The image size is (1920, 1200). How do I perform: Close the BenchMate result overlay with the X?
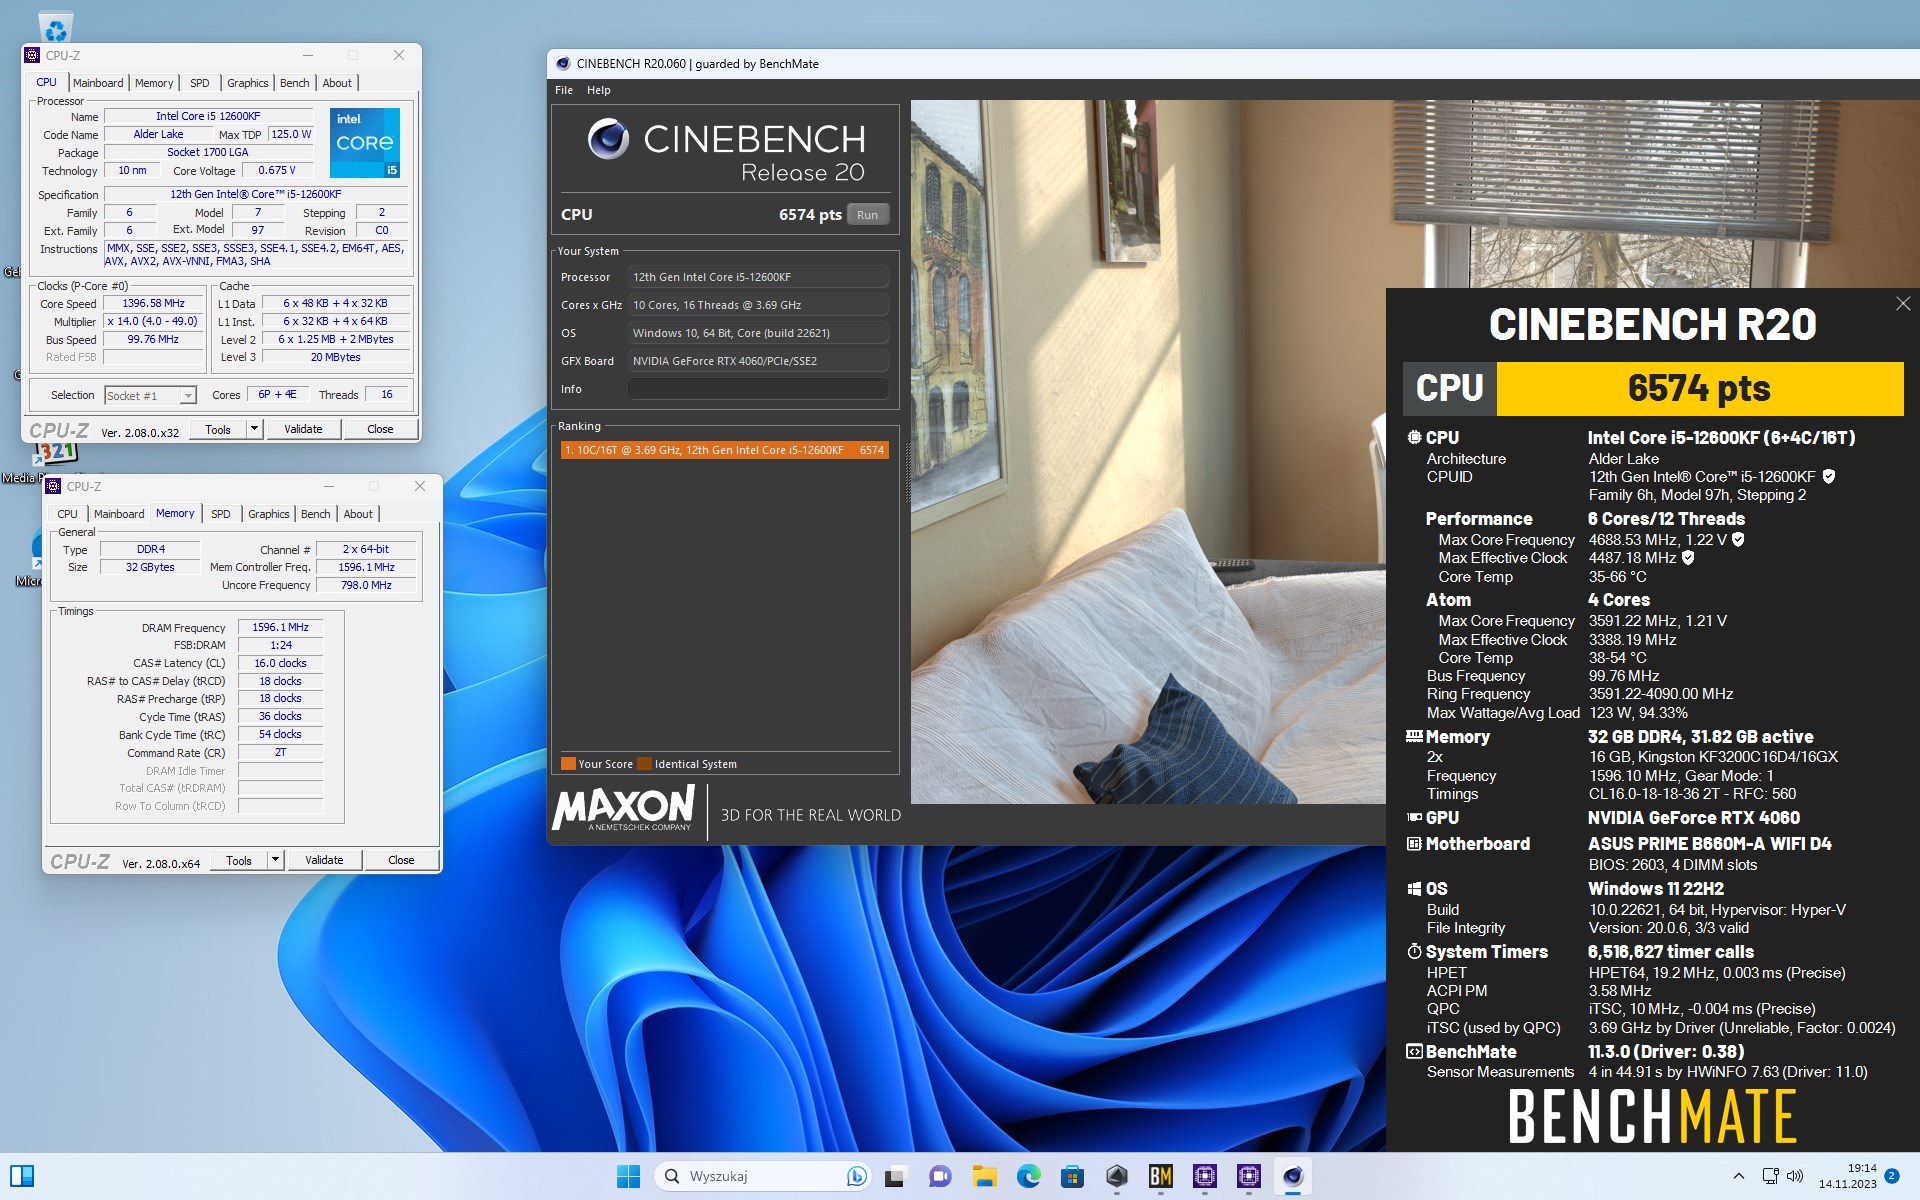pyautogui.click(x=1903, y=303)
